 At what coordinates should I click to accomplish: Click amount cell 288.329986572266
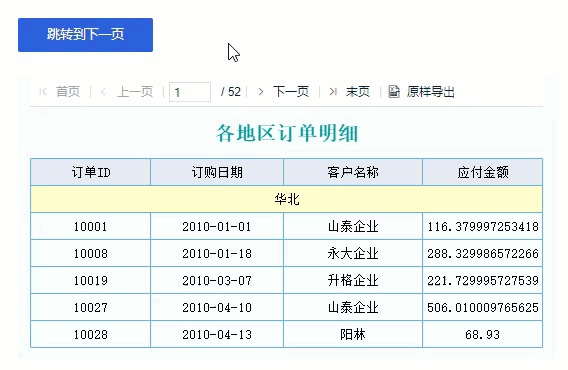pos(483,253)
